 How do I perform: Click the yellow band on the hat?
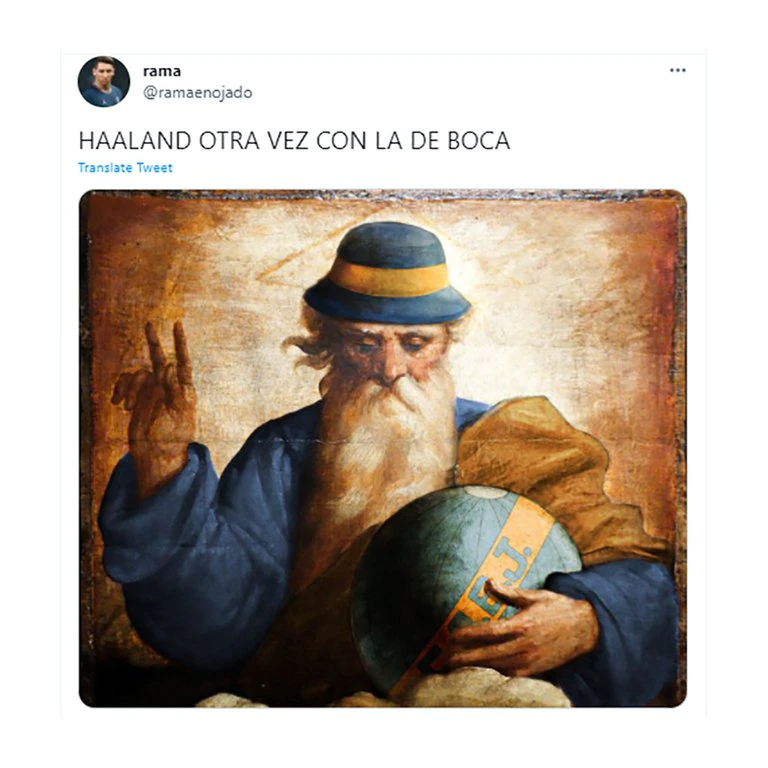[x=389, y=278]
